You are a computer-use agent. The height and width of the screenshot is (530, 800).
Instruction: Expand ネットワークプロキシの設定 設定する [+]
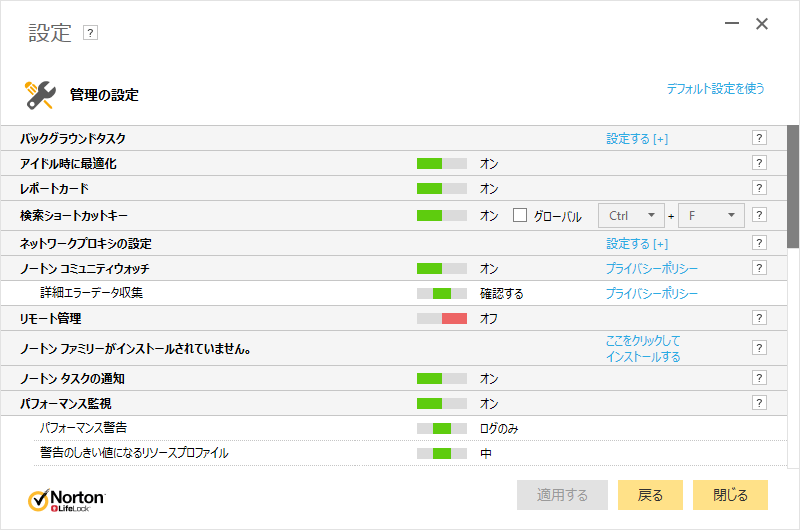click(636, 244)
